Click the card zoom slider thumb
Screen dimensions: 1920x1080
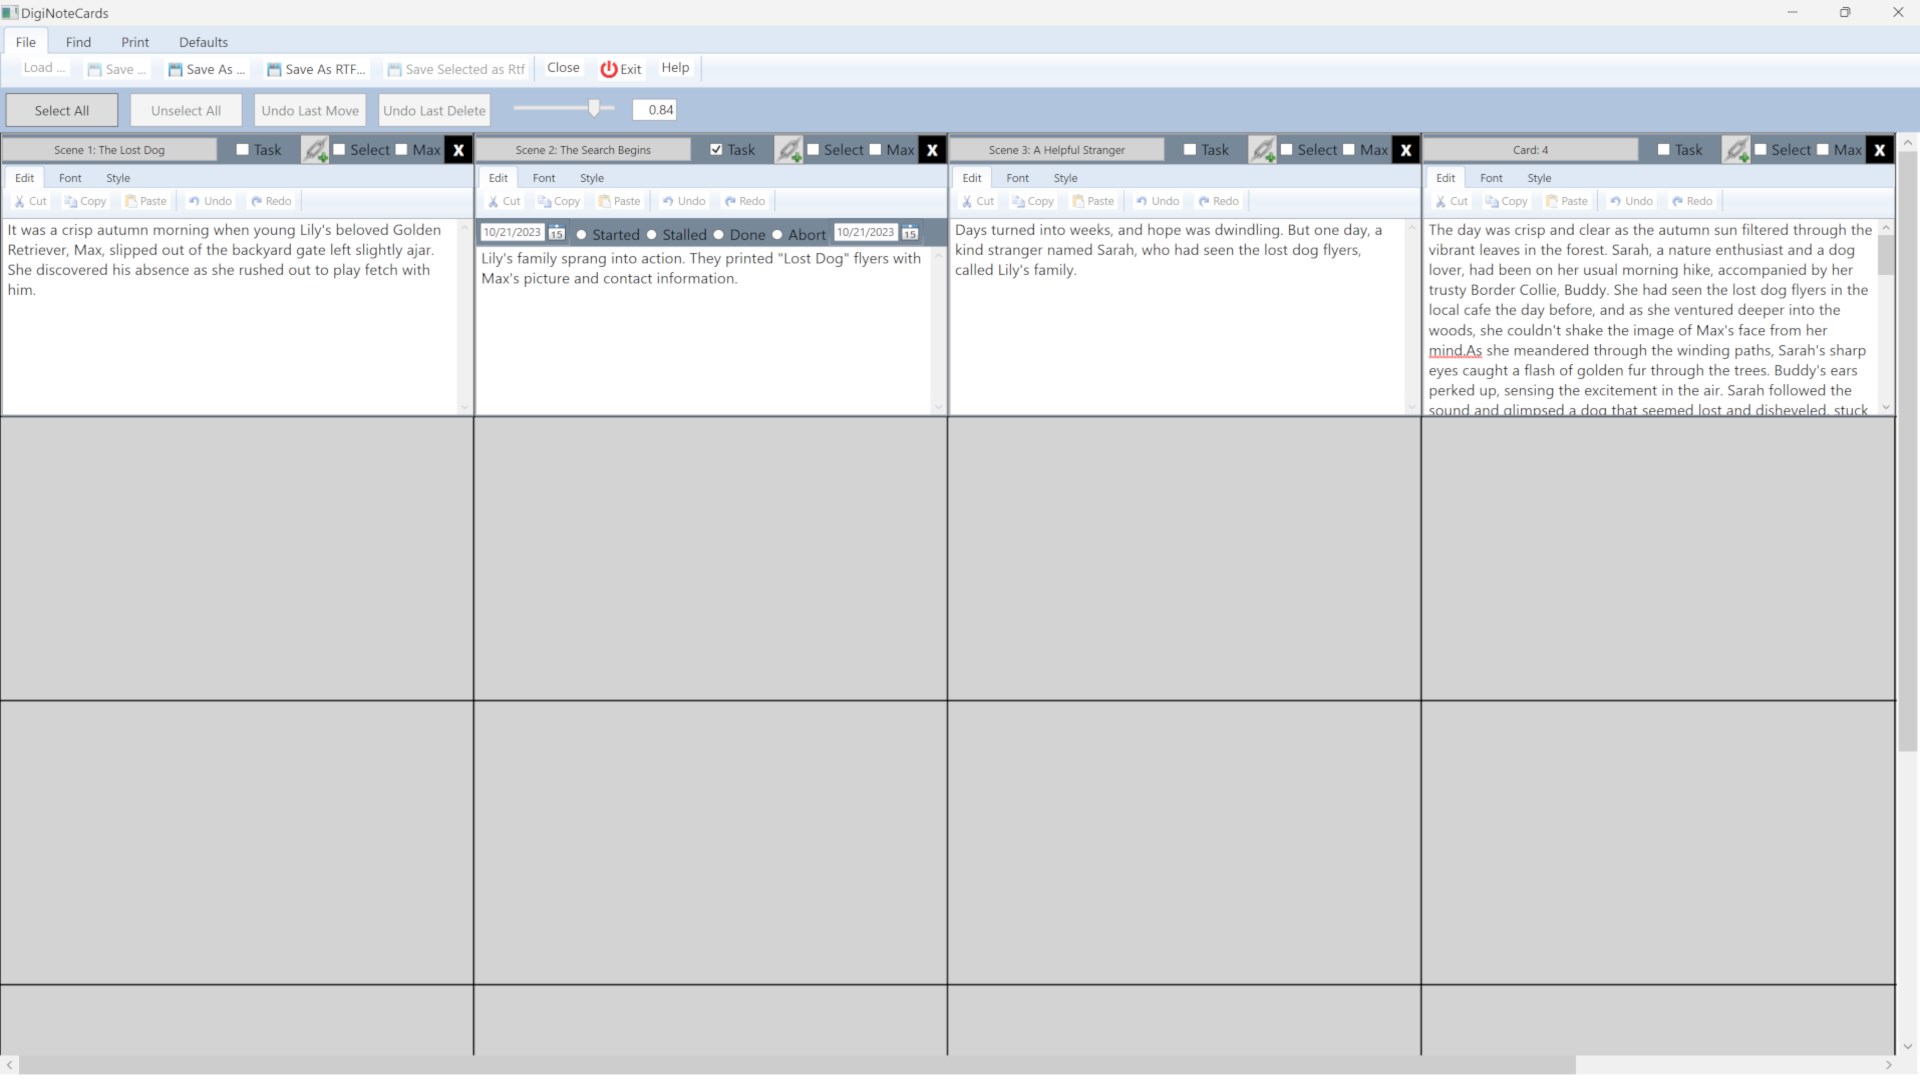coord(594,108)
